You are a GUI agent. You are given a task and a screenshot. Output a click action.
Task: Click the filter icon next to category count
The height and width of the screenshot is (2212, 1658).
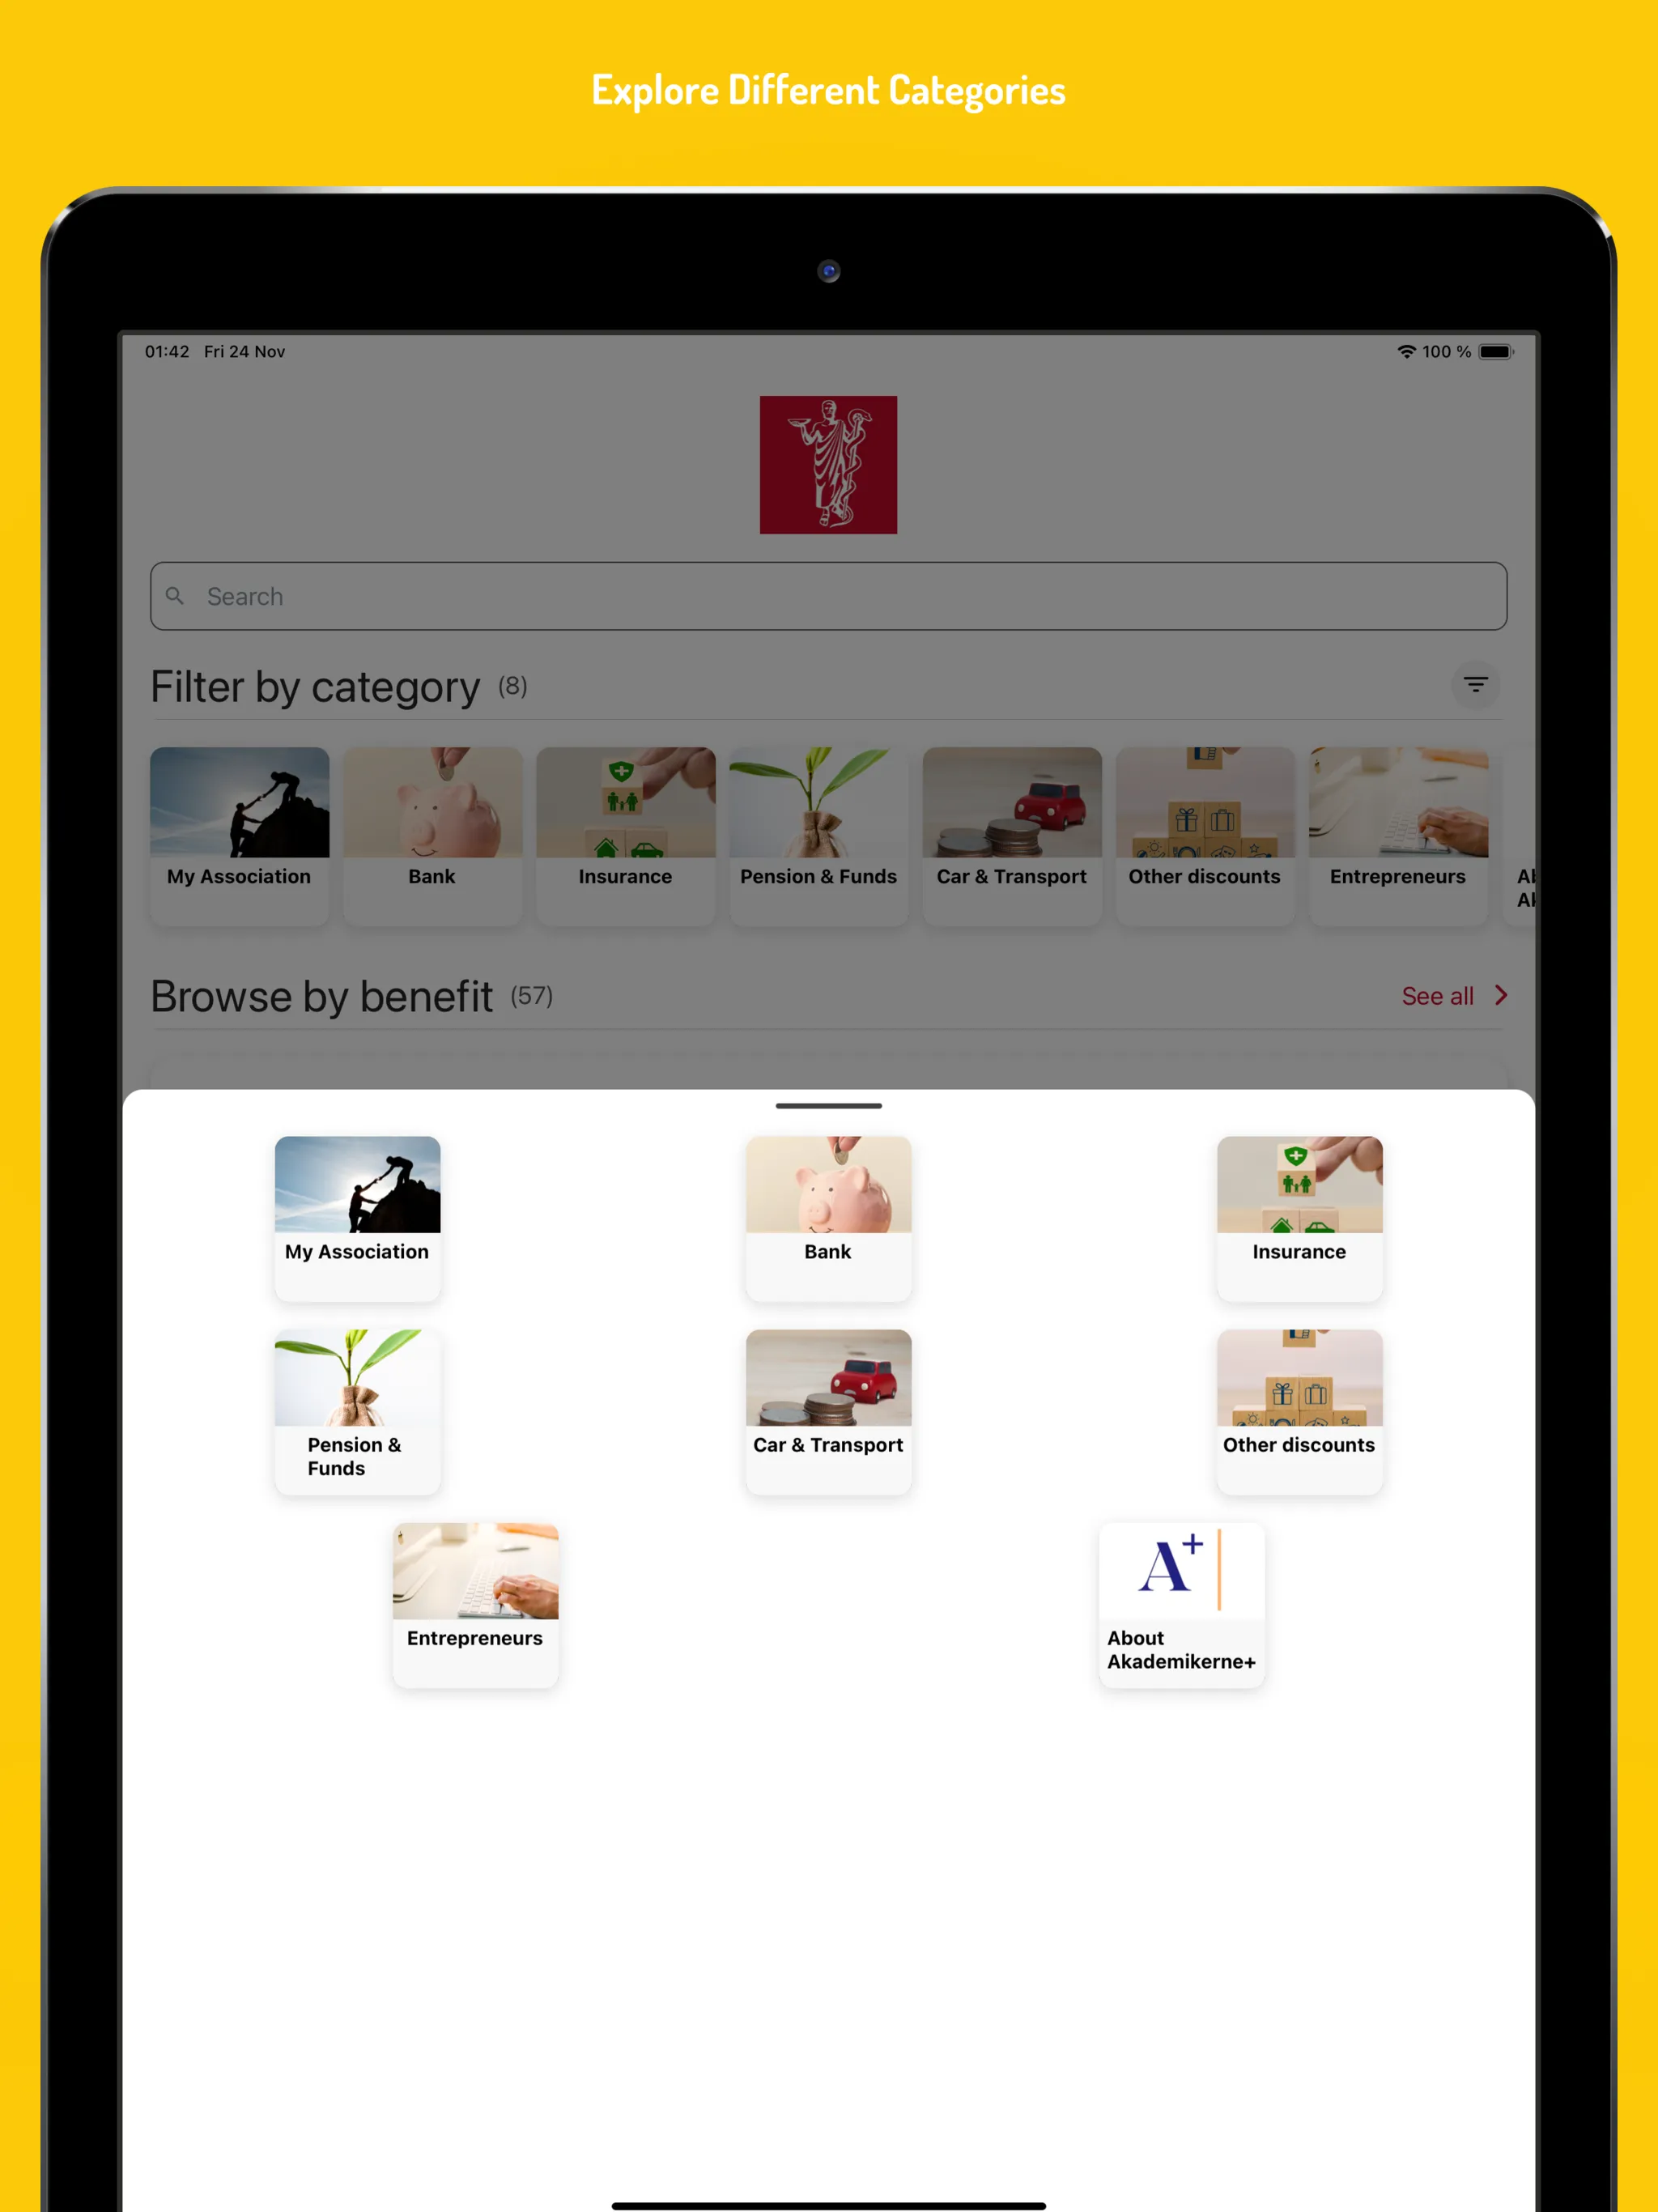(1475, 684)
